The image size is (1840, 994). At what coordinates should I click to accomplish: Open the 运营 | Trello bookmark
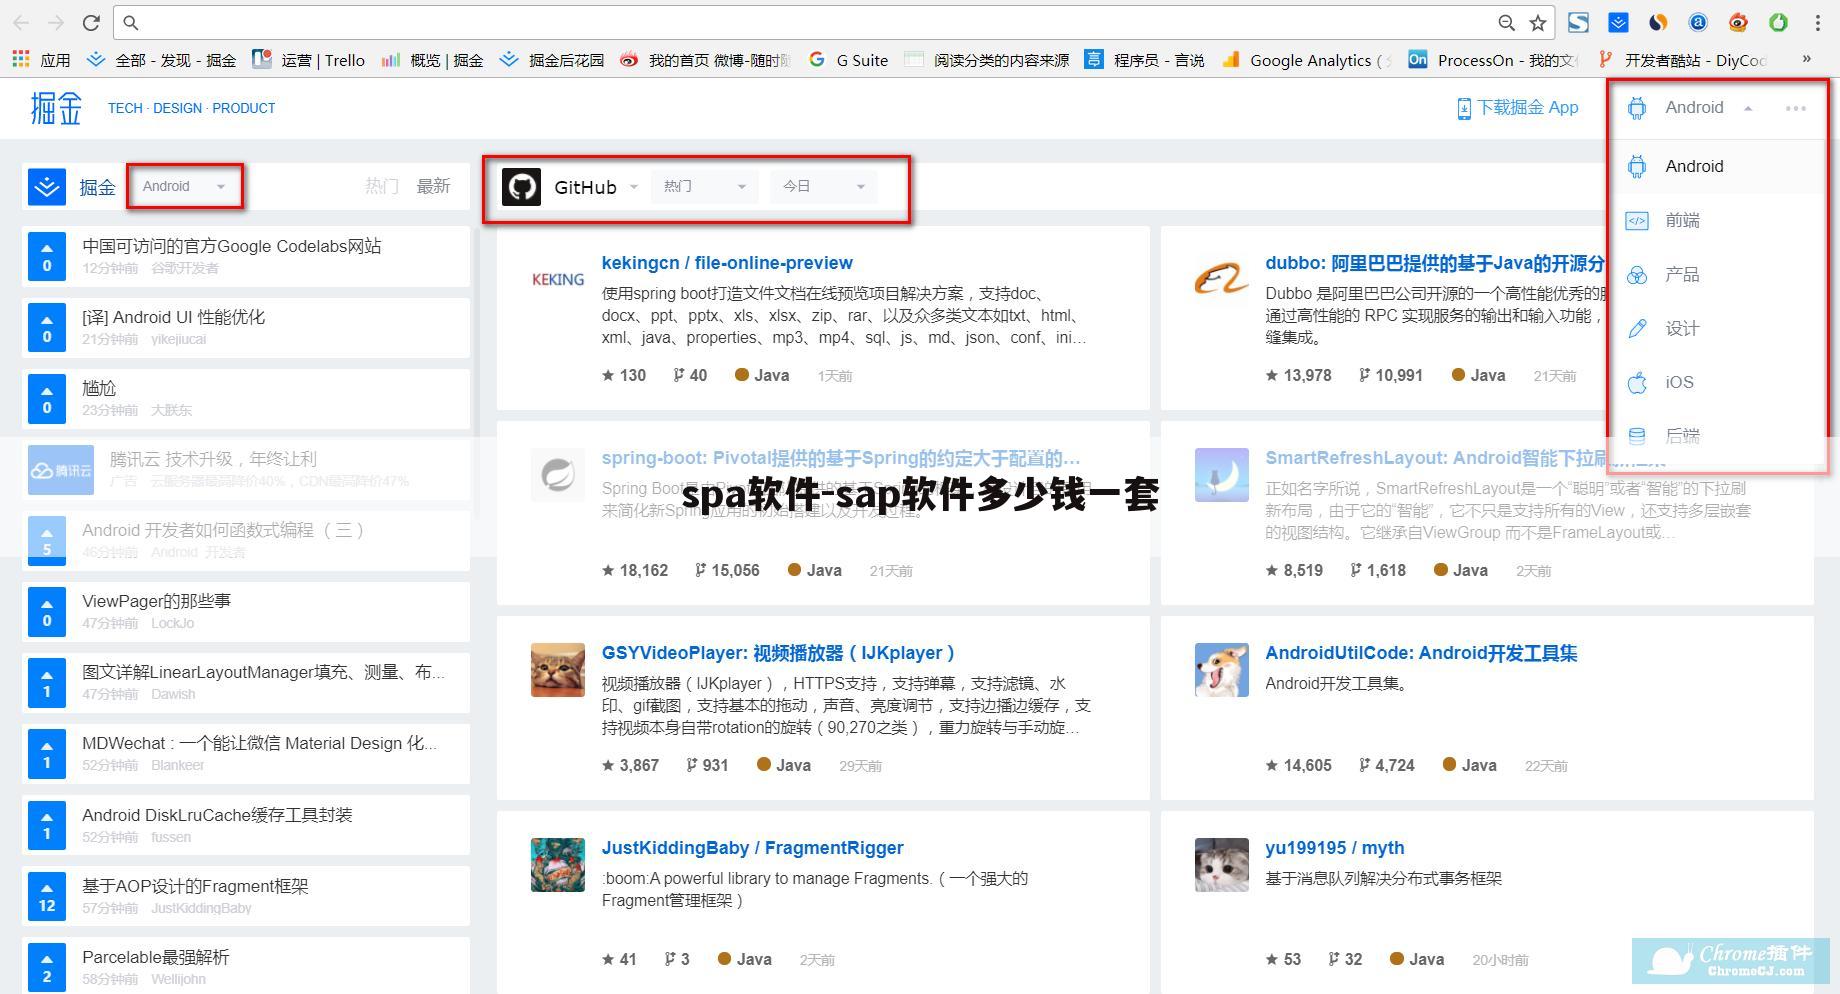click(309, 60)
